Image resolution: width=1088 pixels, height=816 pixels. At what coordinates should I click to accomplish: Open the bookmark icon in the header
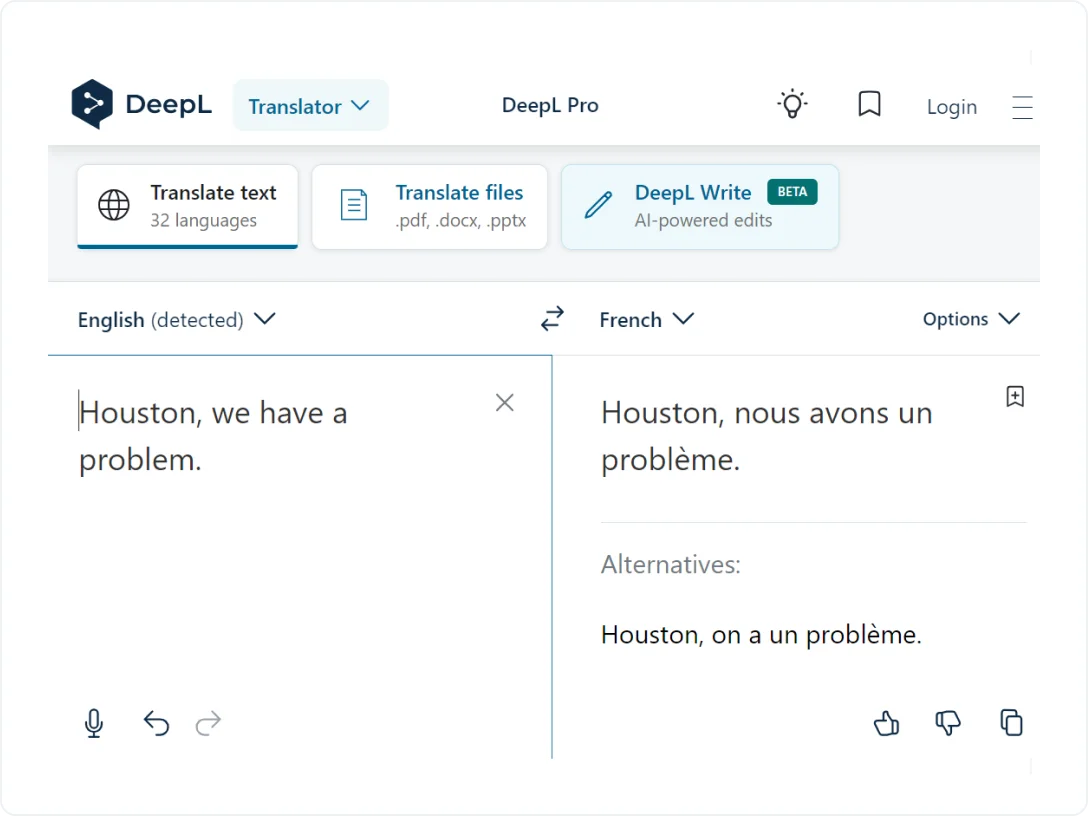pyautogui.click(x=869, y=103)
